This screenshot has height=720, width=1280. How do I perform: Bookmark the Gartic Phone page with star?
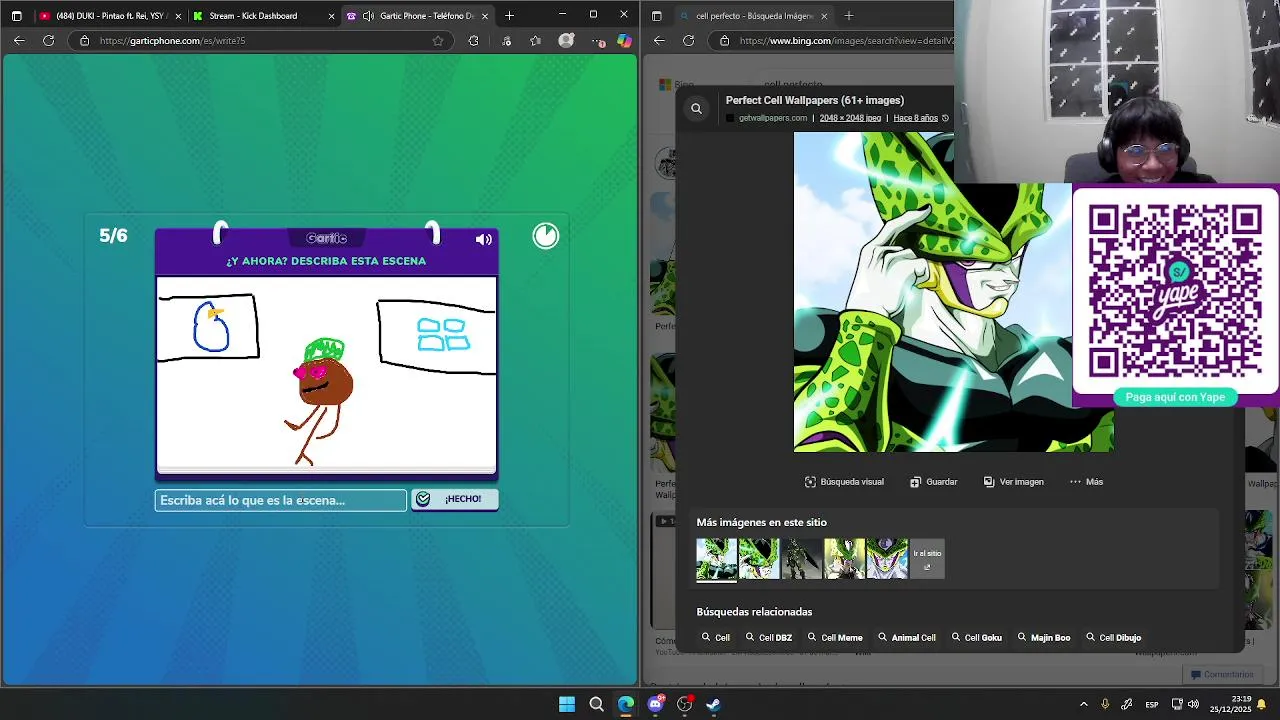[x=438, y=41]
